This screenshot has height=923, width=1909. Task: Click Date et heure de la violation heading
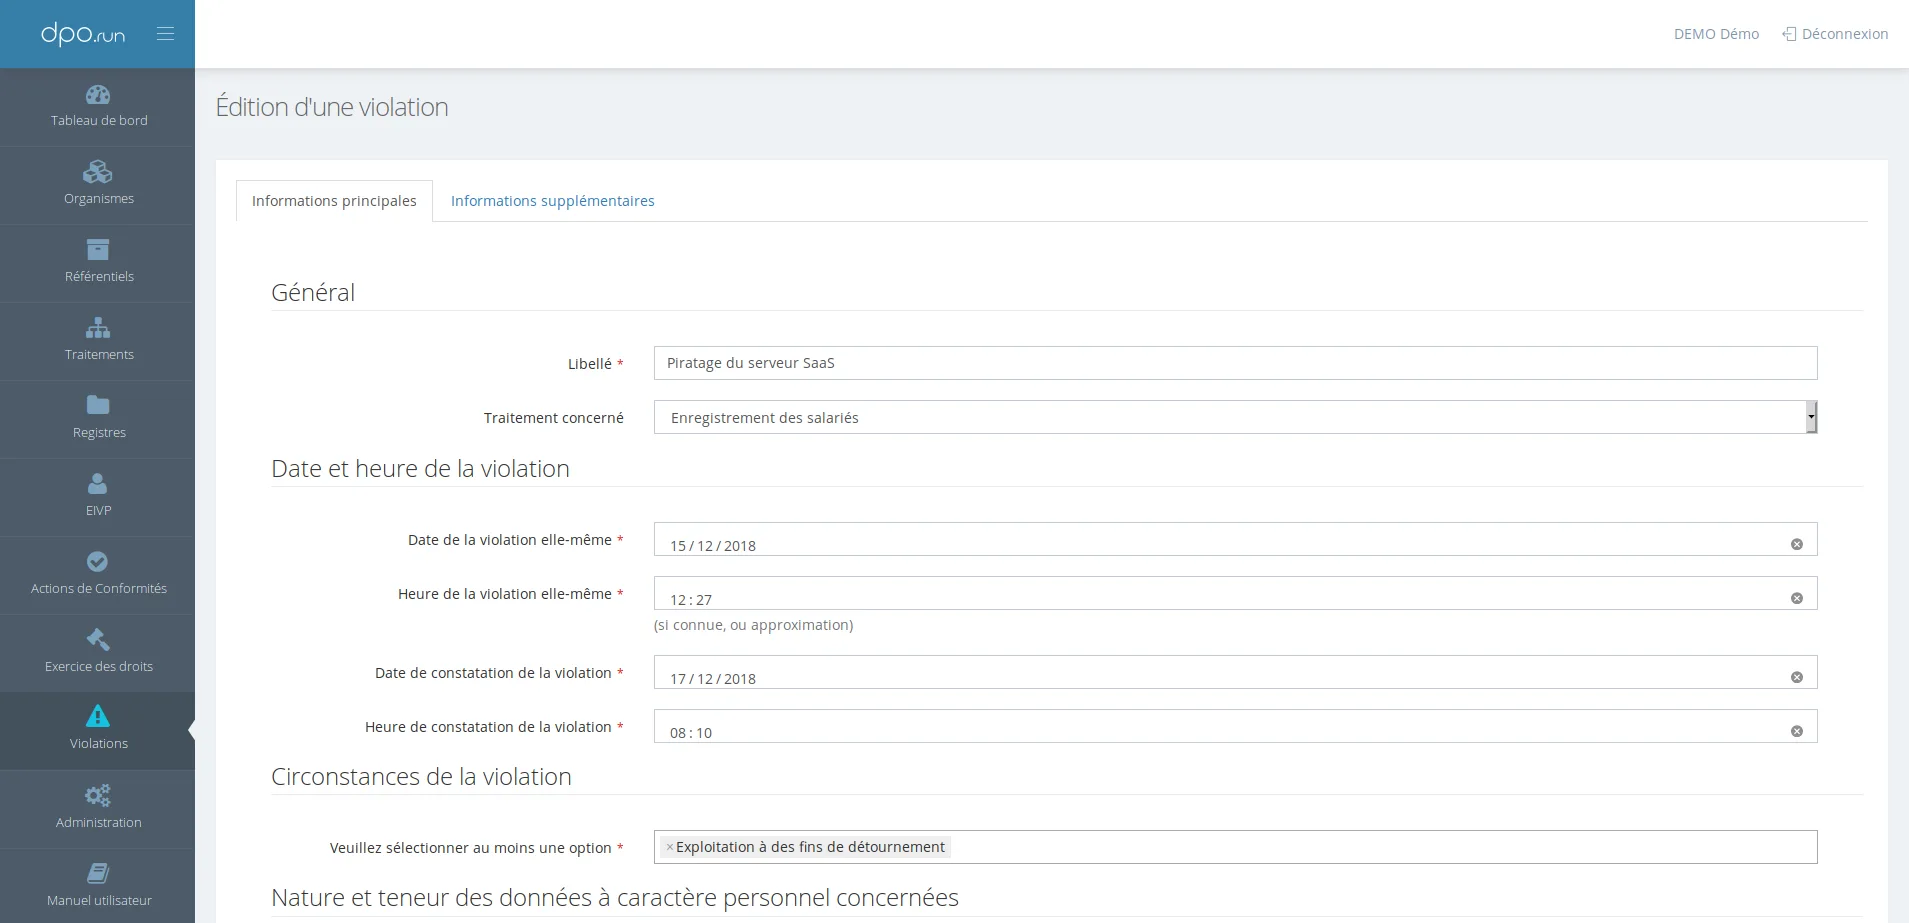tap(420, 468)
